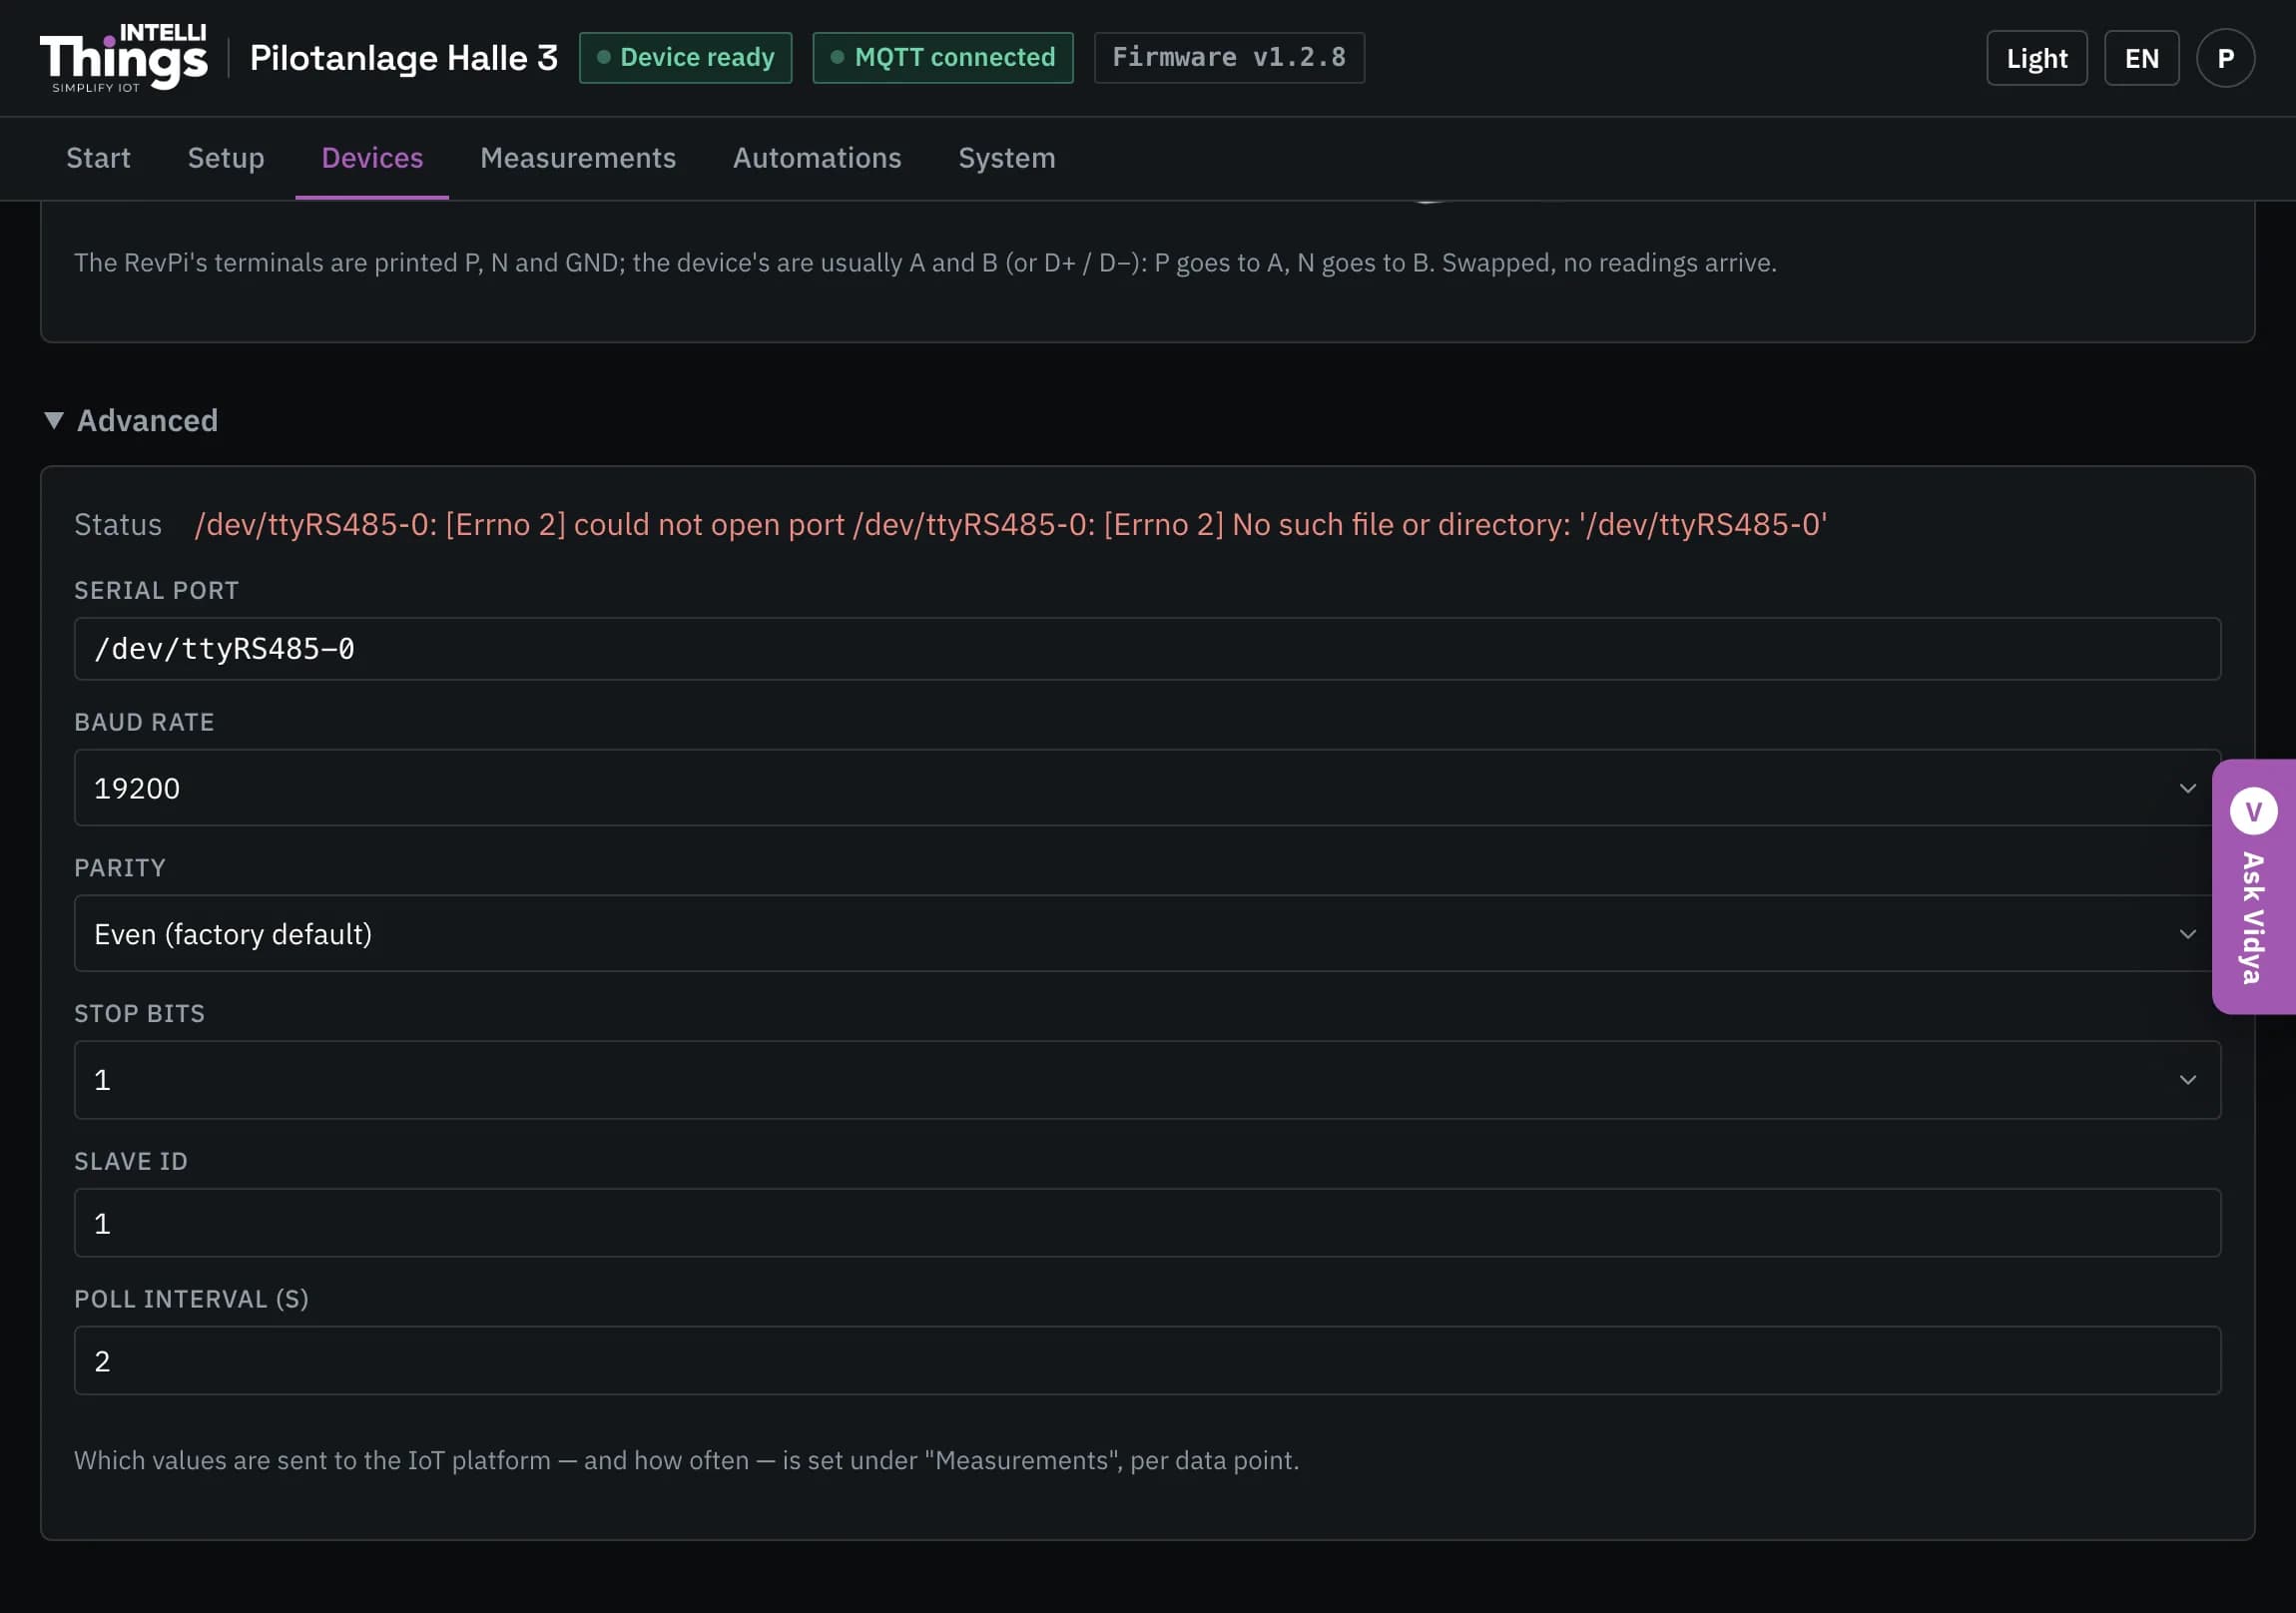The height and width of the screenshot is (1613, 2296).
Task: Click the PARITY label
Action: (x=120, y=868)
